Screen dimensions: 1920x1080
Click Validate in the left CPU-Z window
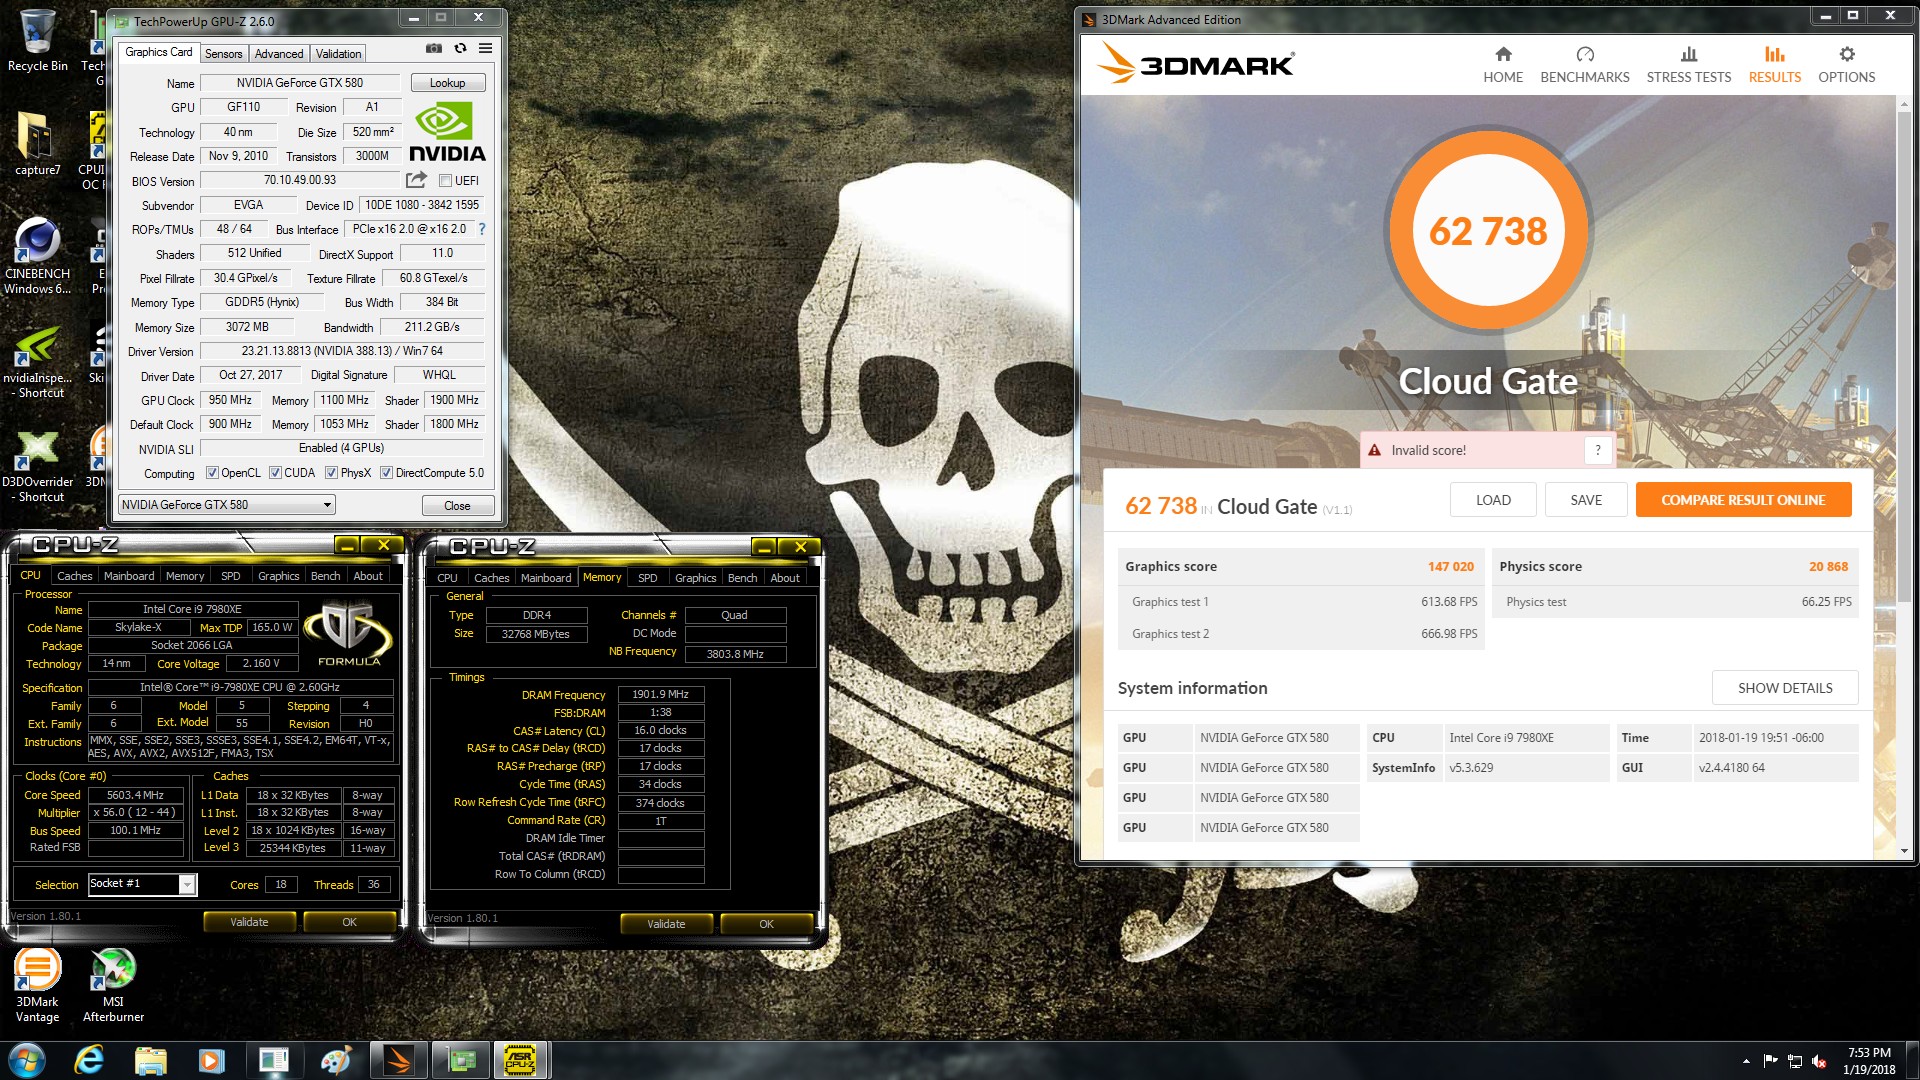point(249,922)
